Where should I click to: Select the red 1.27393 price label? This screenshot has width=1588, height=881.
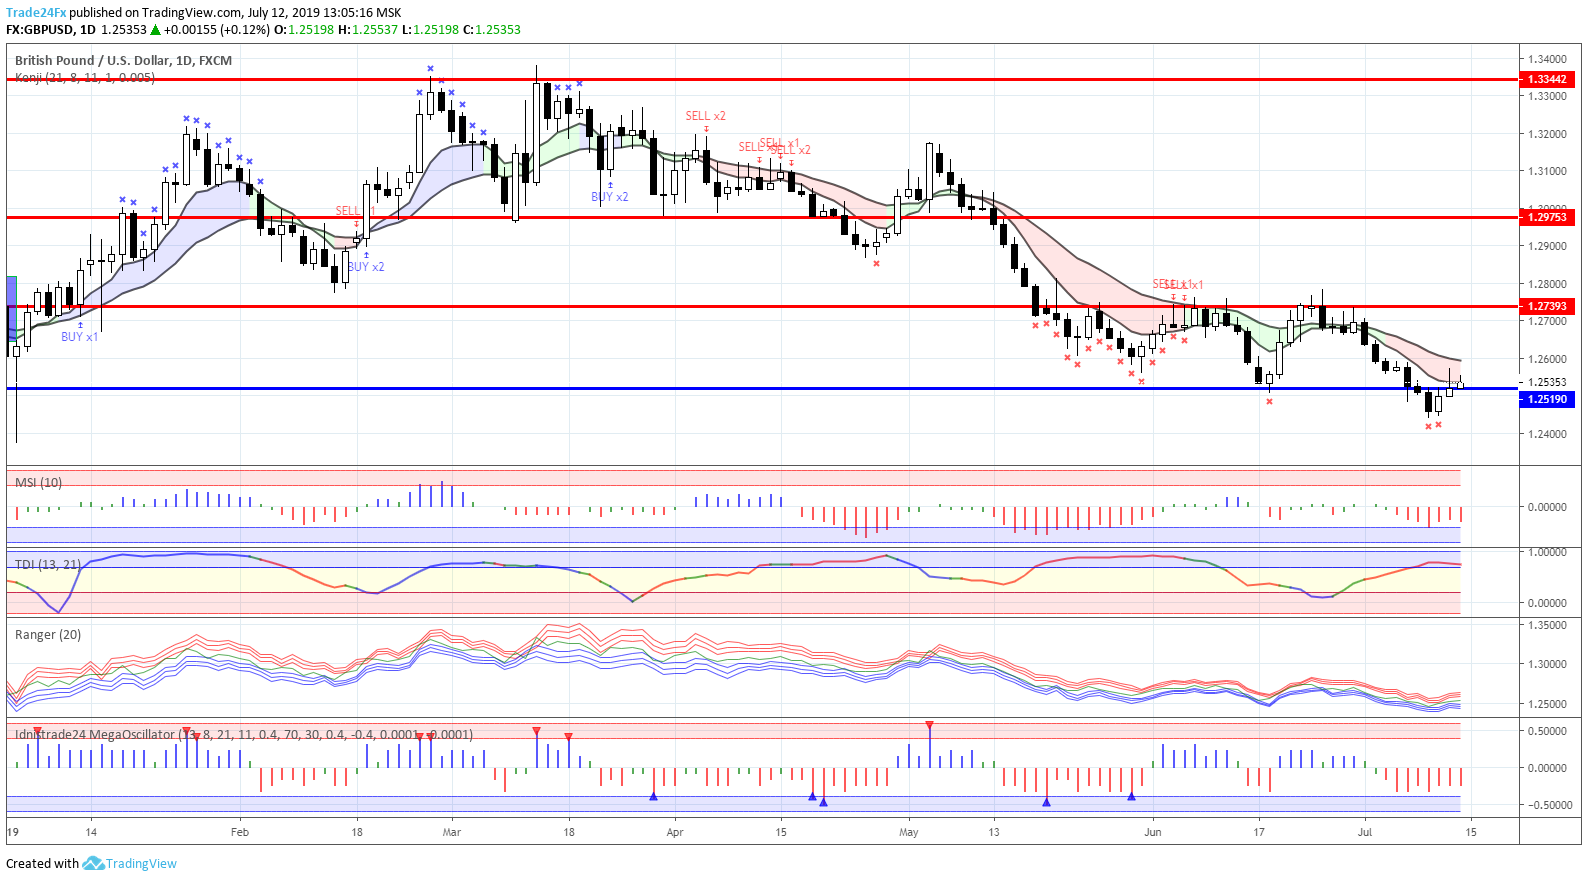tap(1547, 306)
